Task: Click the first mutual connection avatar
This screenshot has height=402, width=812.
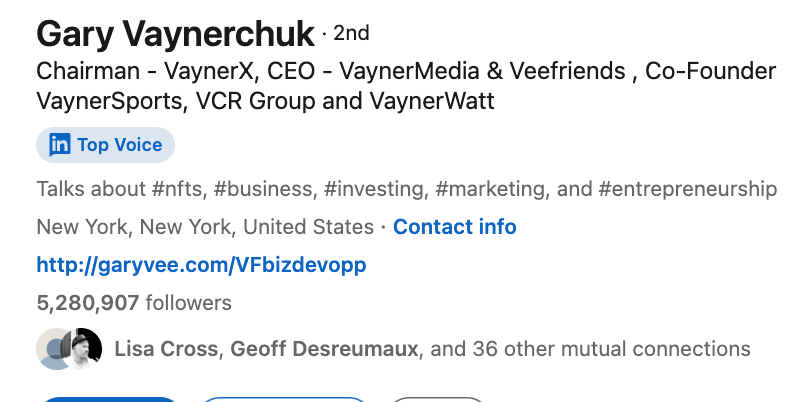Action: (x=51, y=349)
